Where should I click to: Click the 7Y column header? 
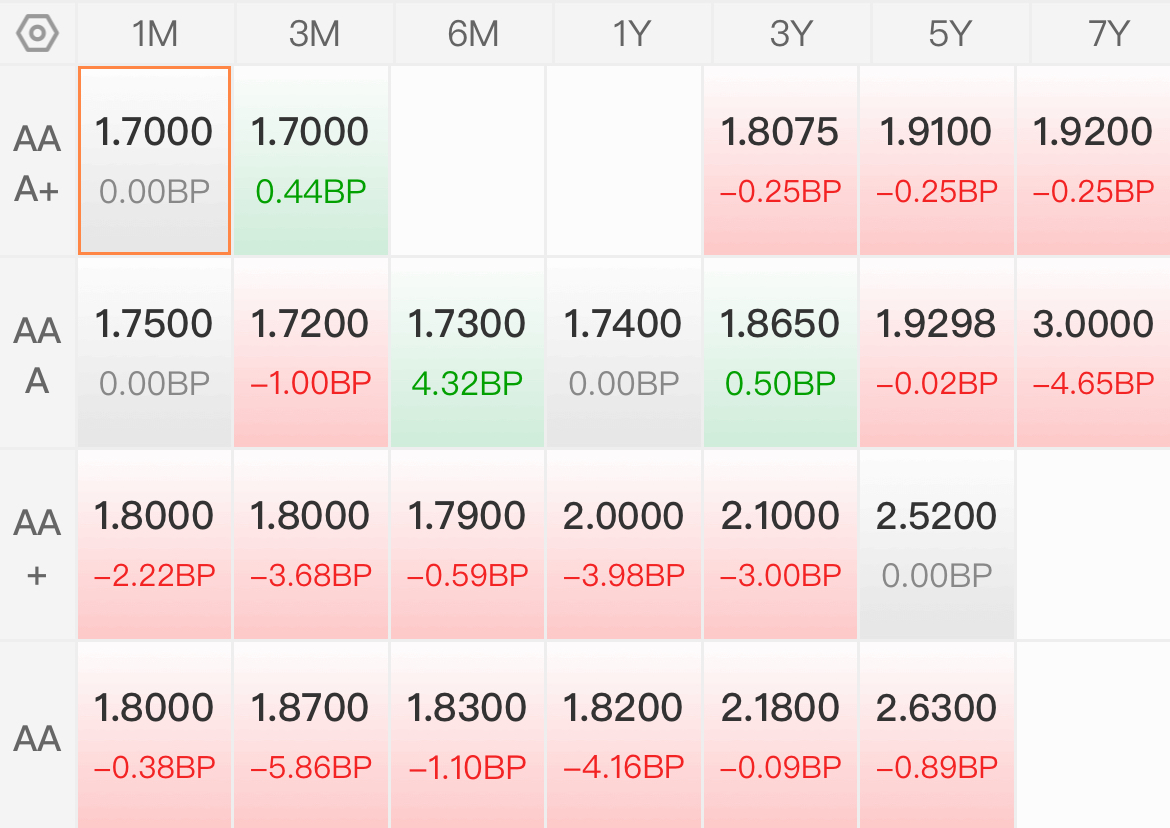tap(1107, 34)
